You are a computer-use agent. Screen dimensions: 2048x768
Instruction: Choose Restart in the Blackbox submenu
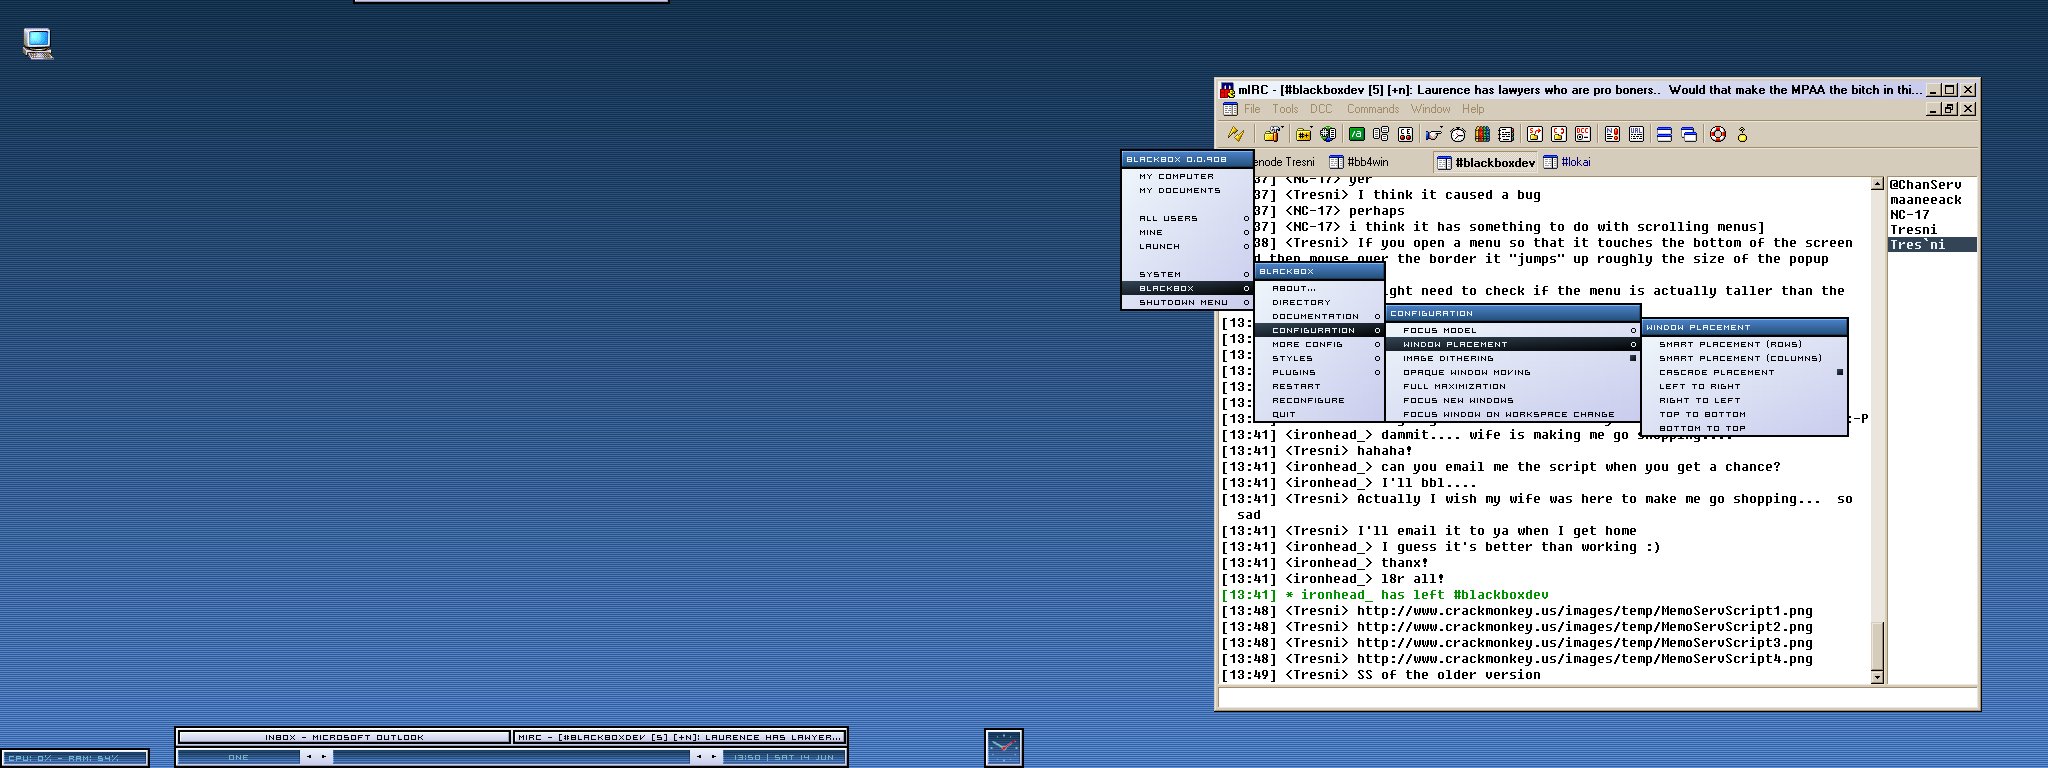pos(1320,386)
